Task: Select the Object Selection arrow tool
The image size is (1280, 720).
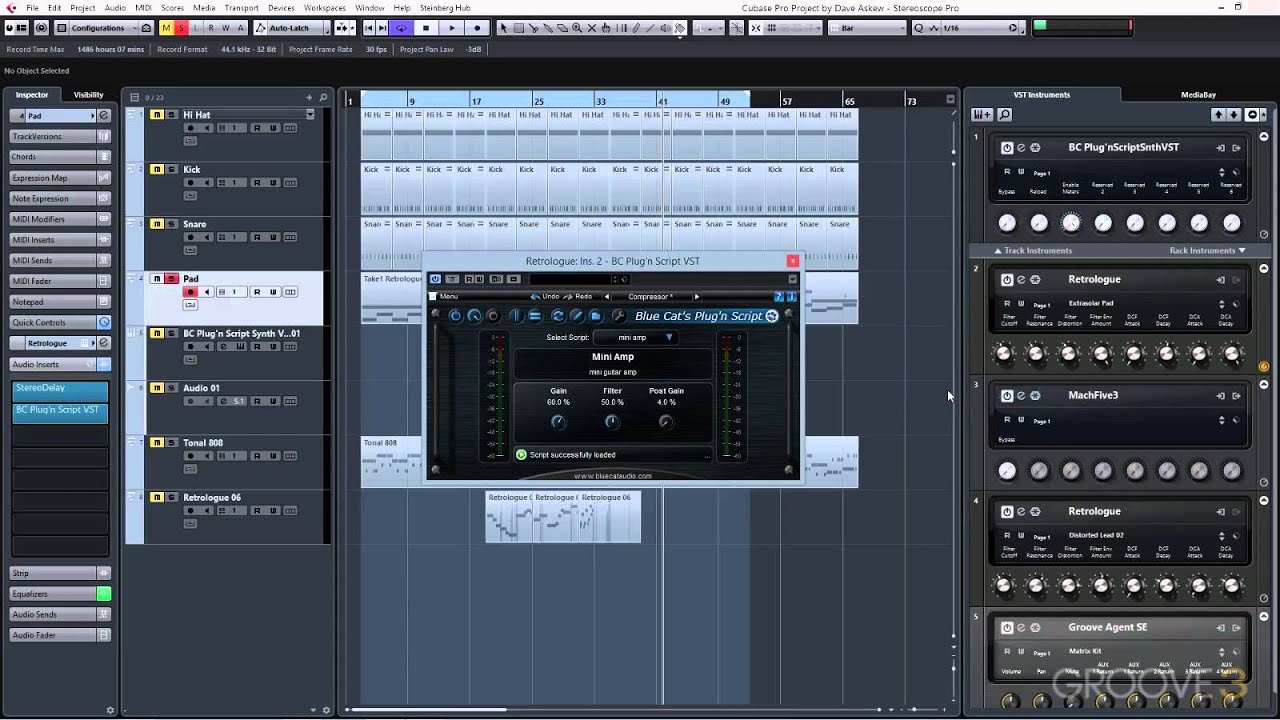Action: [x=503, y=28]
